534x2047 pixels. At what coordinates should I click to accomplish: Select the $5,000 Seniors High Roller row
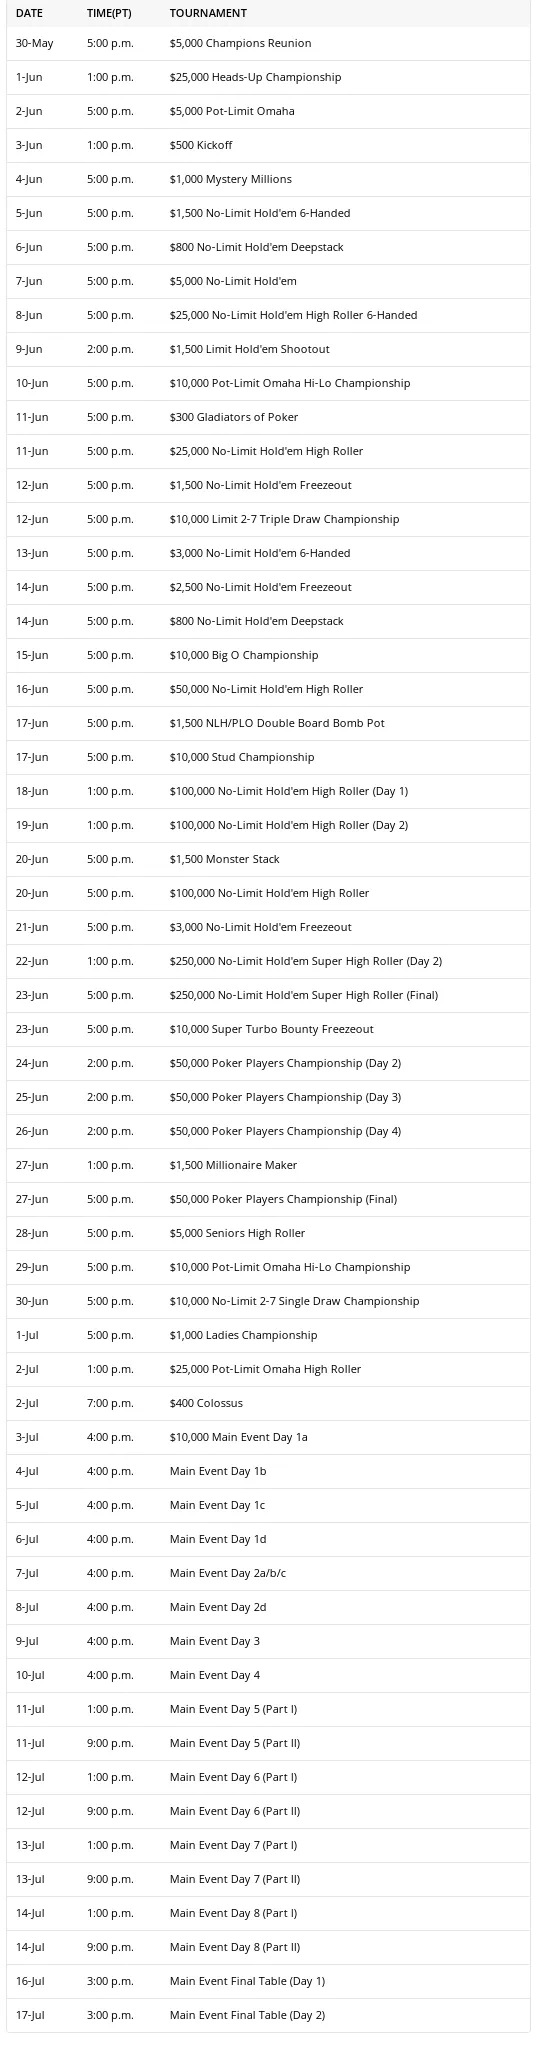click(x=268, y=1233)
